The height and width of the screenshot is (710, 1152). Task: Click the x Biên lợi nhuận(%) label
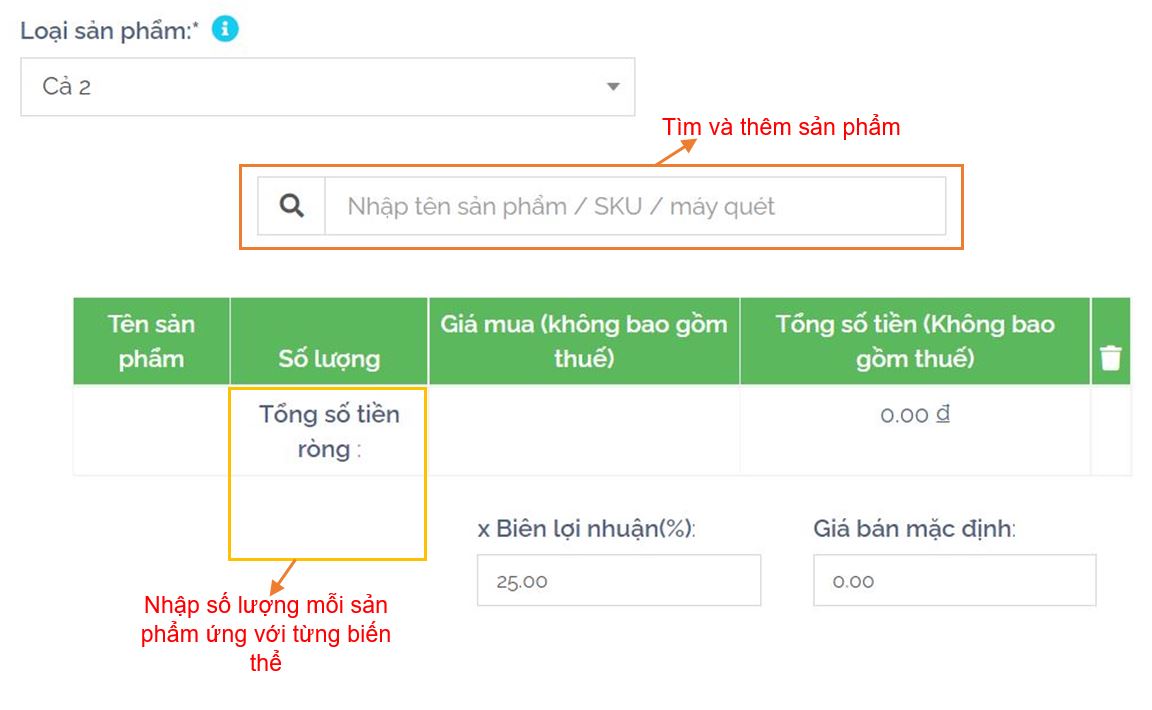click(586, 529)
